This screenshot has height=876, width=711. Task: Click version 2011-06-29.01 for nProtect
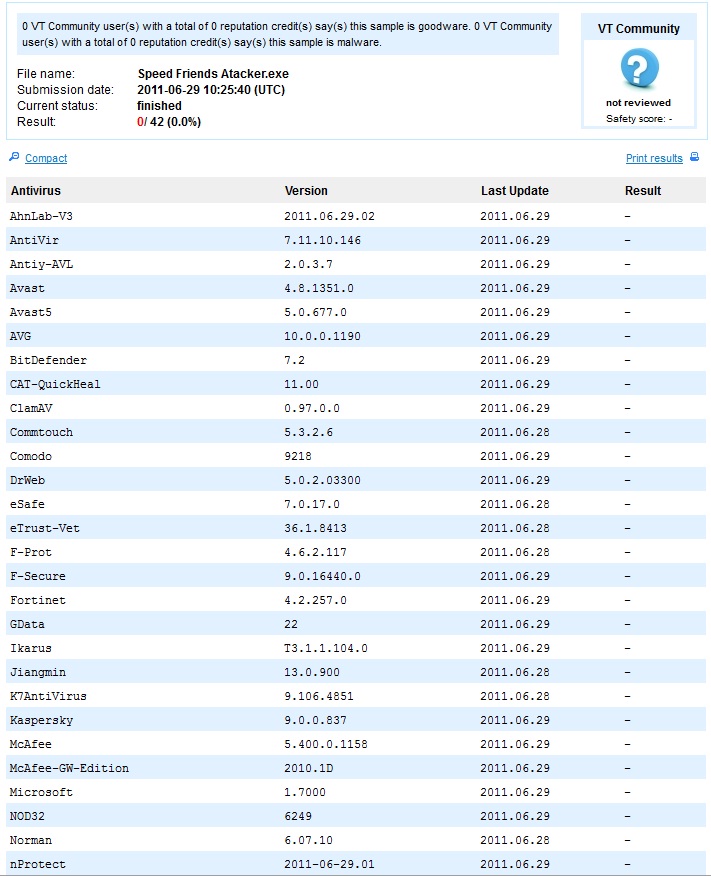pyautogui.click(x=330, y=865)
